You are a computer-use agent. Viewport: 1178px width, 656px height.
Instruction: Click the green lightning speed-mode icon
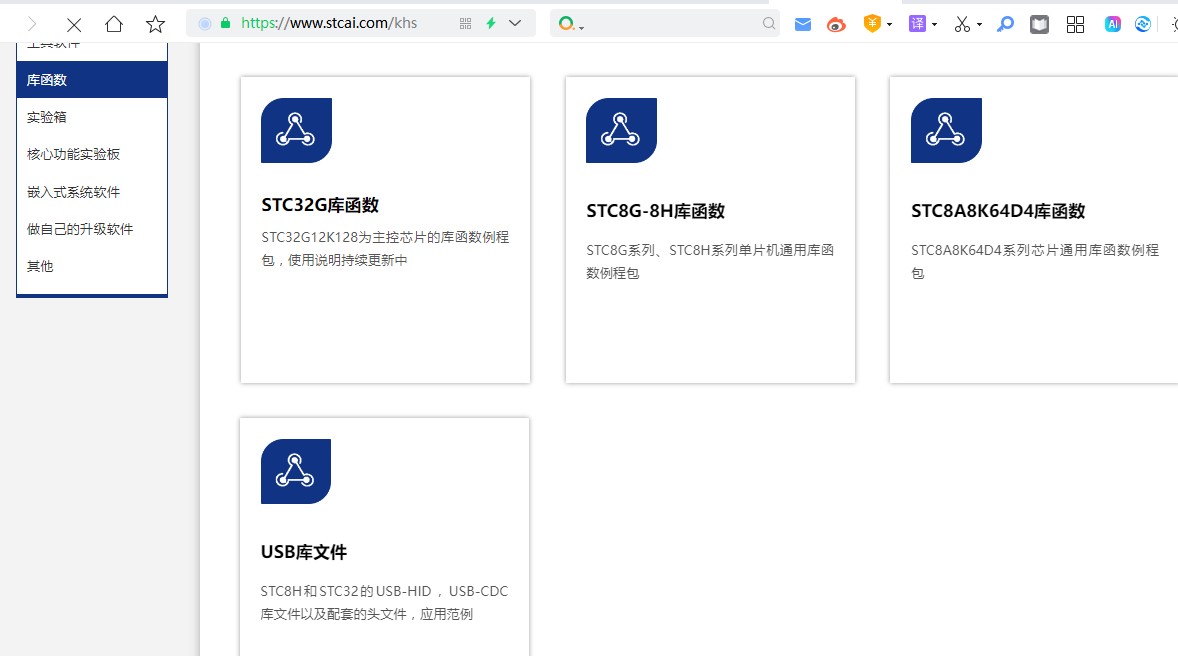491,23
